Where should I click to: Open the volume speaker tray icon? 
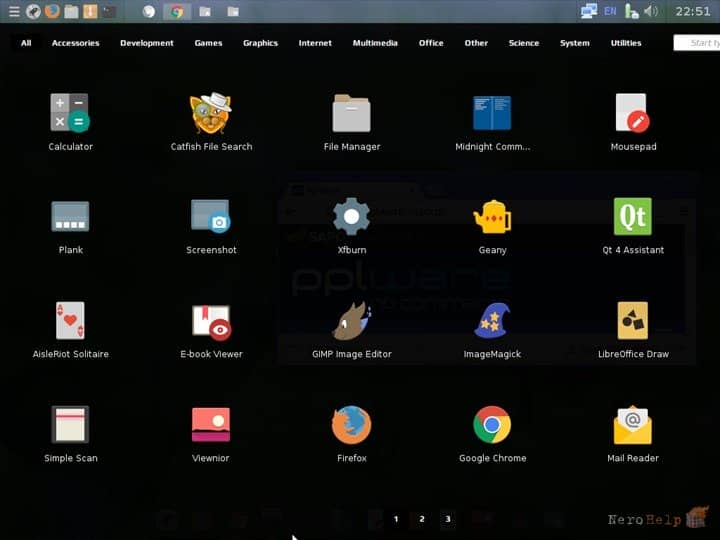(651, 11)
